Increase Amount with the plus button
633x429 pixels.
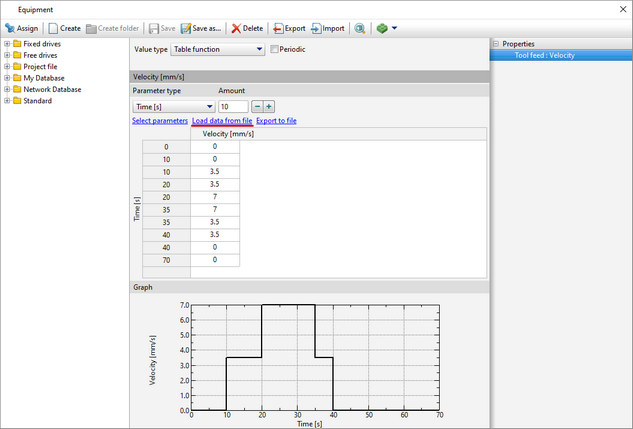269,106
